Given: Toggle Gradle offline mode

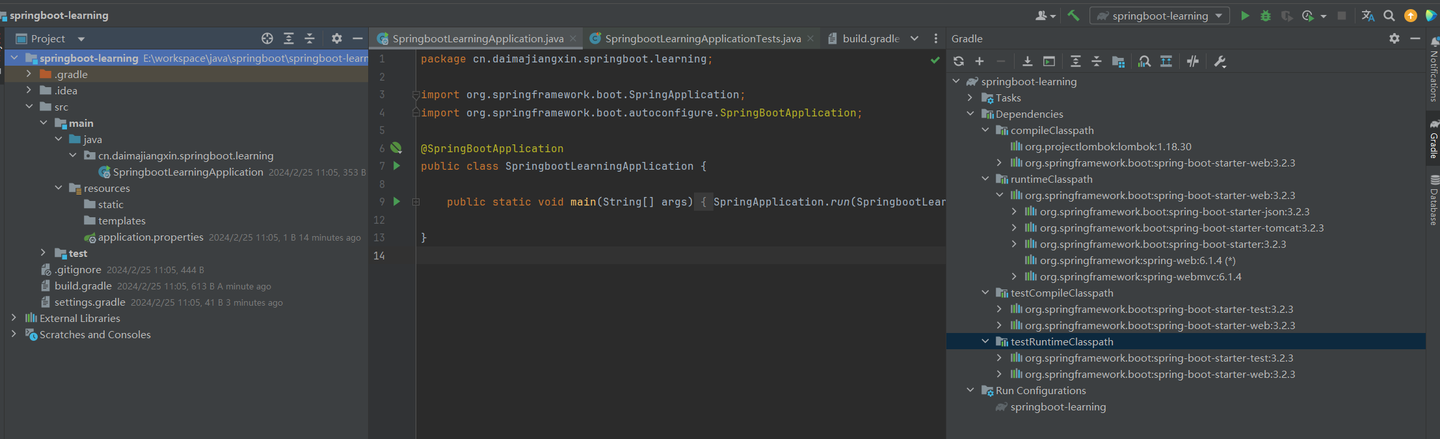Looking at the screenshot, I should click(x=1192, y=62).
